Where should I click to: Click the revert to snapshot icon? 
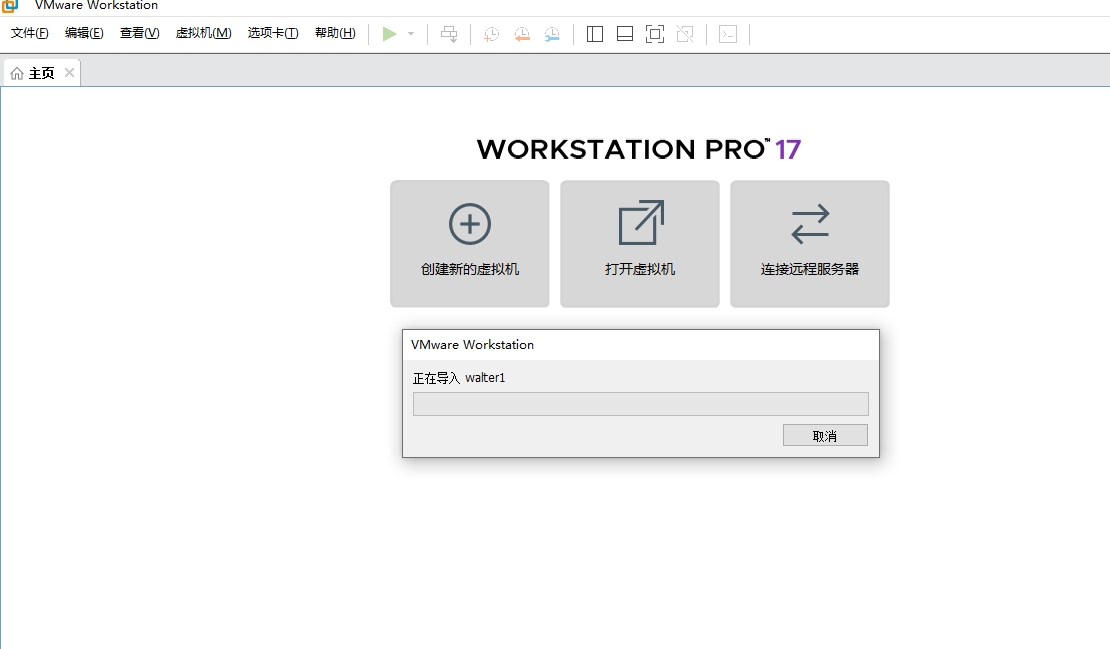[522, 34]
